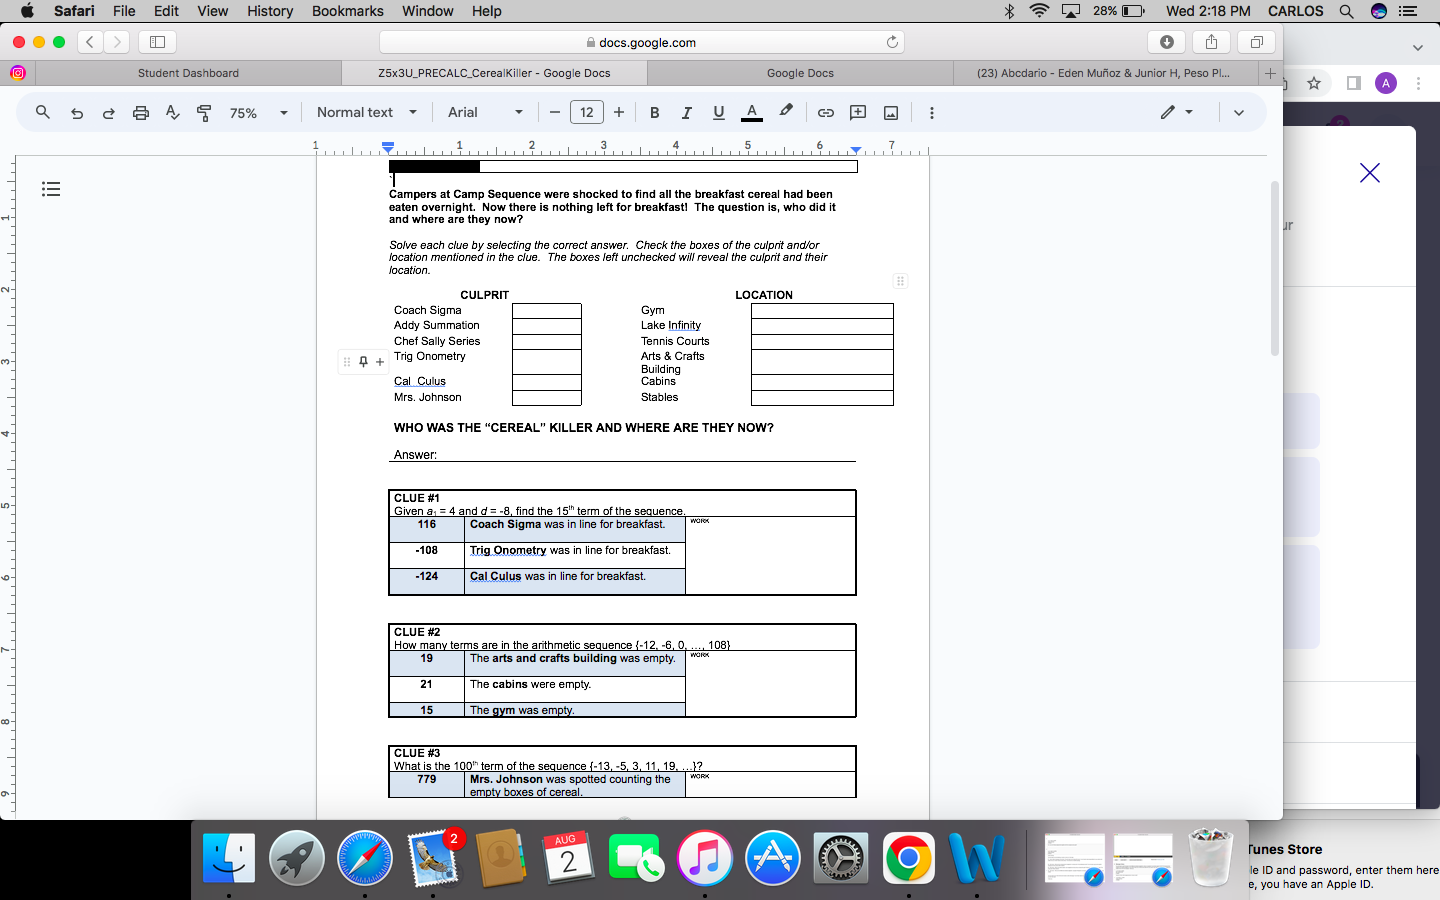Redo the last action
The width and height of the screenshot is (1440, 900).
click(x=108, y=113)
